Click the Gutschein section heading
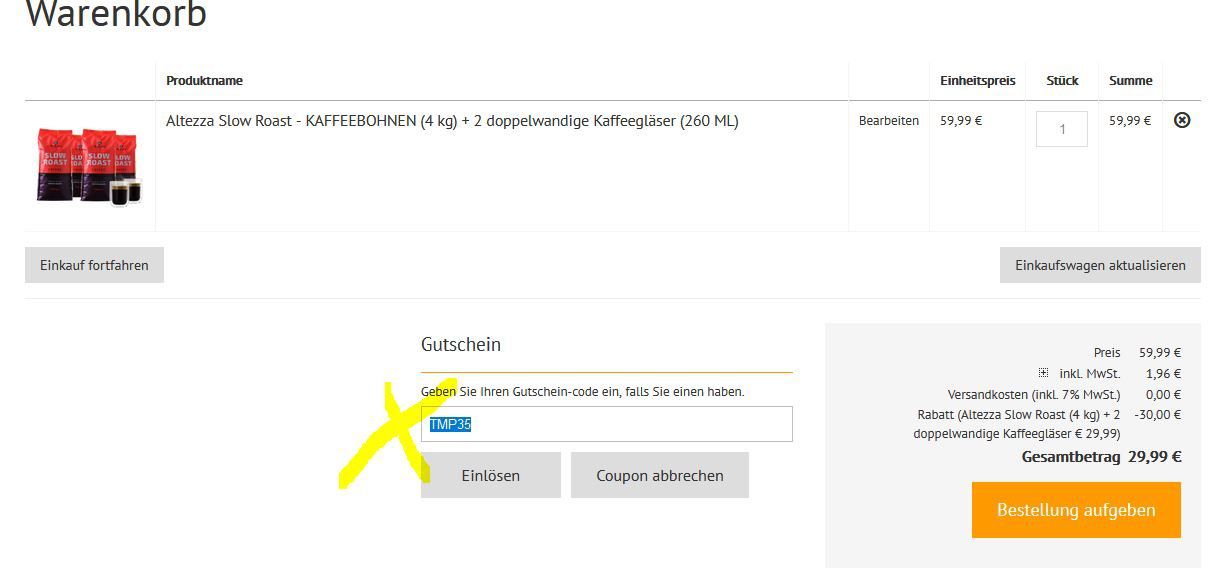 461,344
